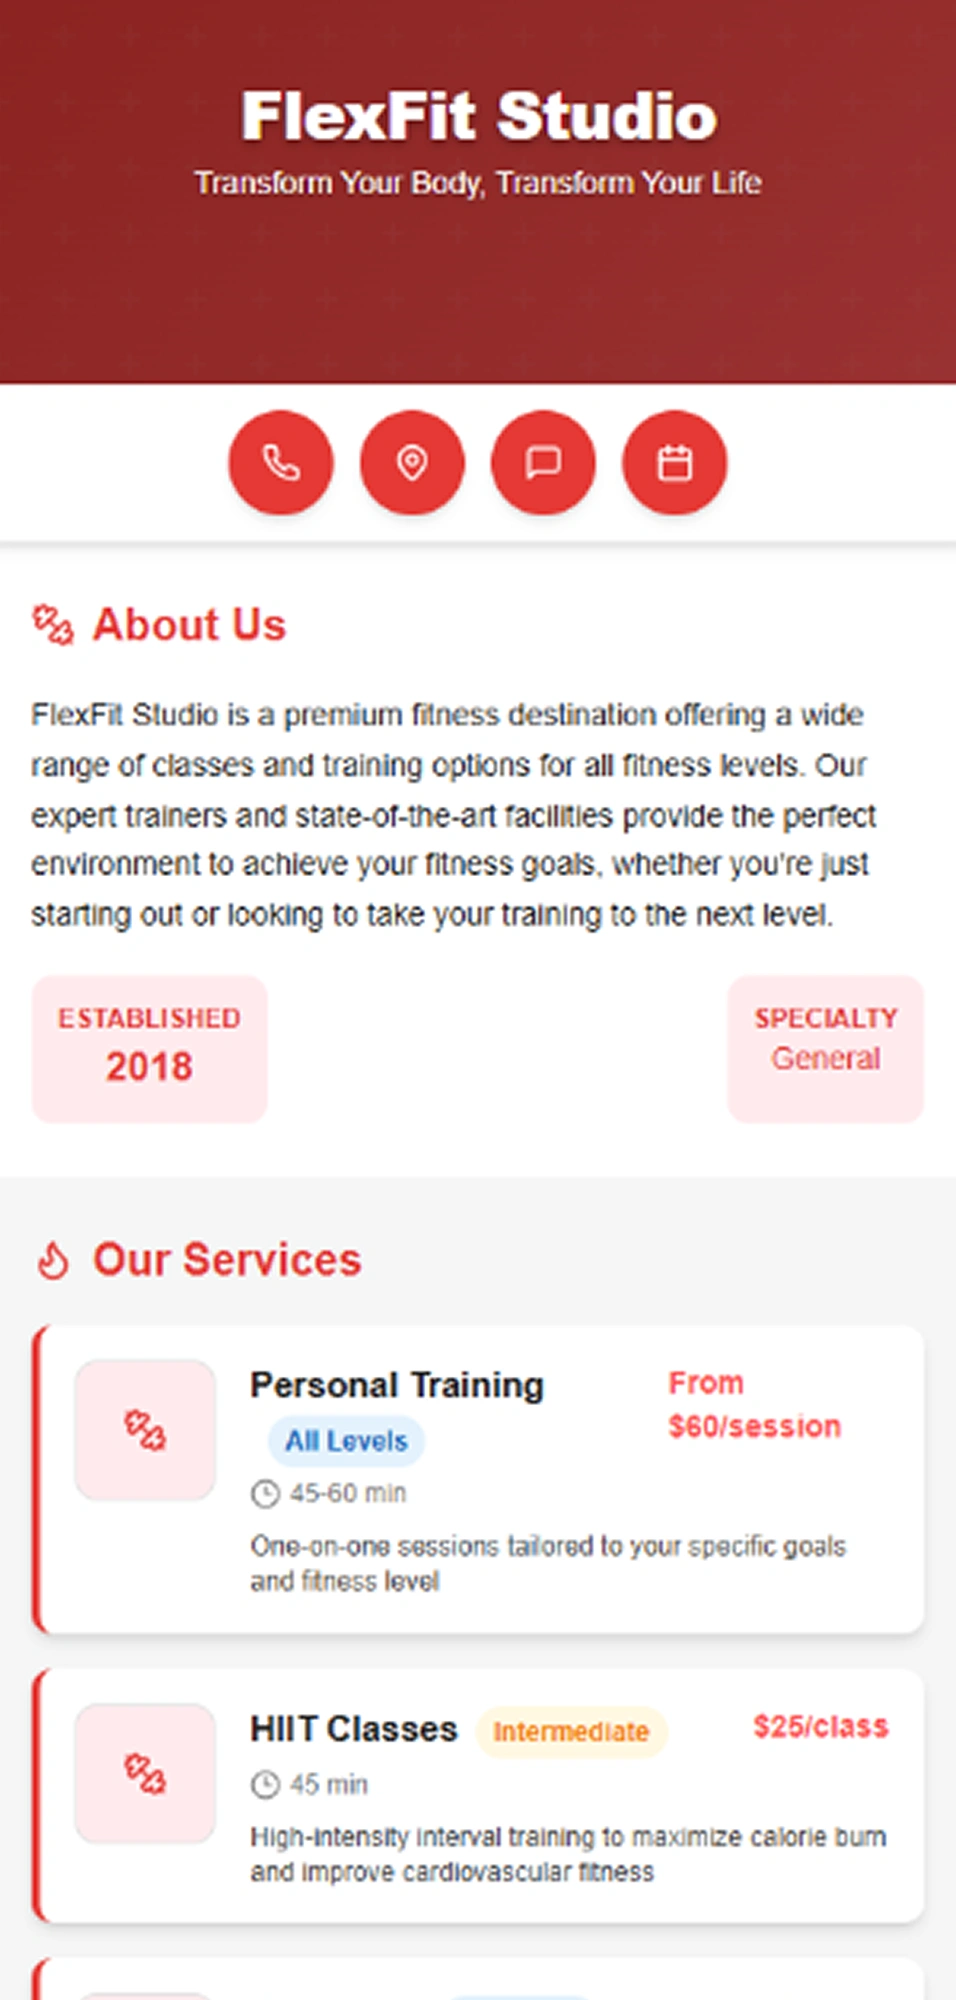Open the location map pin button
The width and height of the screenshot is (956, 2000).
click(x=412, y=463)
